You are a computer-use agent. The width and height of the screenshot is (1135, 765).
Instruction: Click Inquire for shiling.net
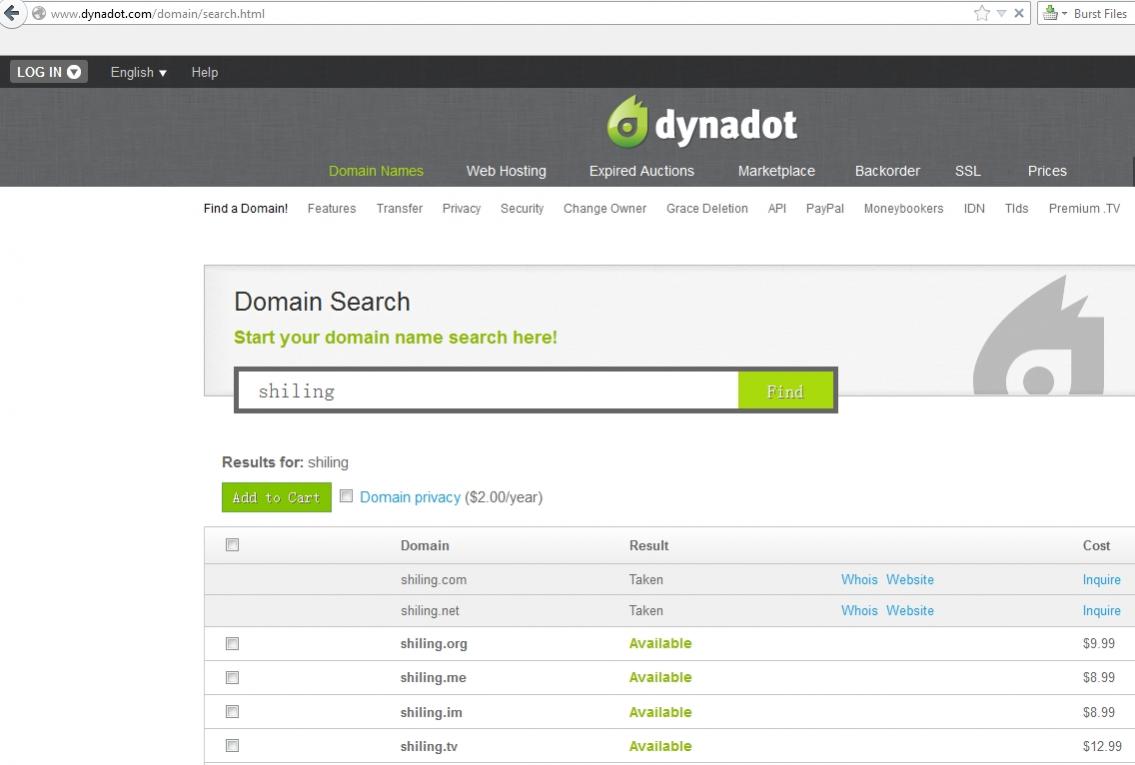[x=1101, y=611]
